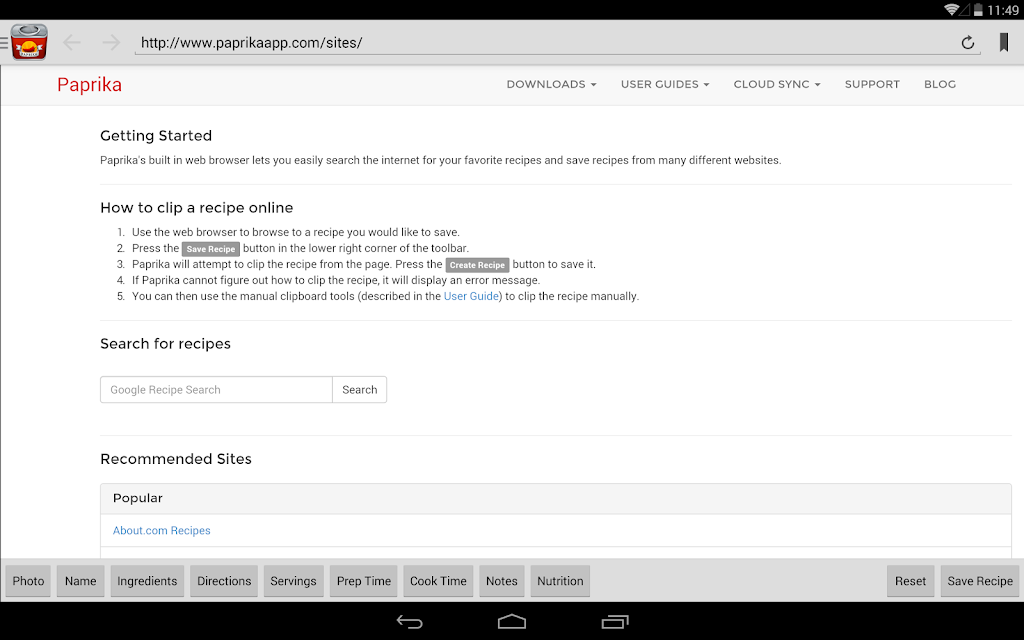Click the Cook Time clipboard button
This screenshot has height=640, width=1024.
438,581
